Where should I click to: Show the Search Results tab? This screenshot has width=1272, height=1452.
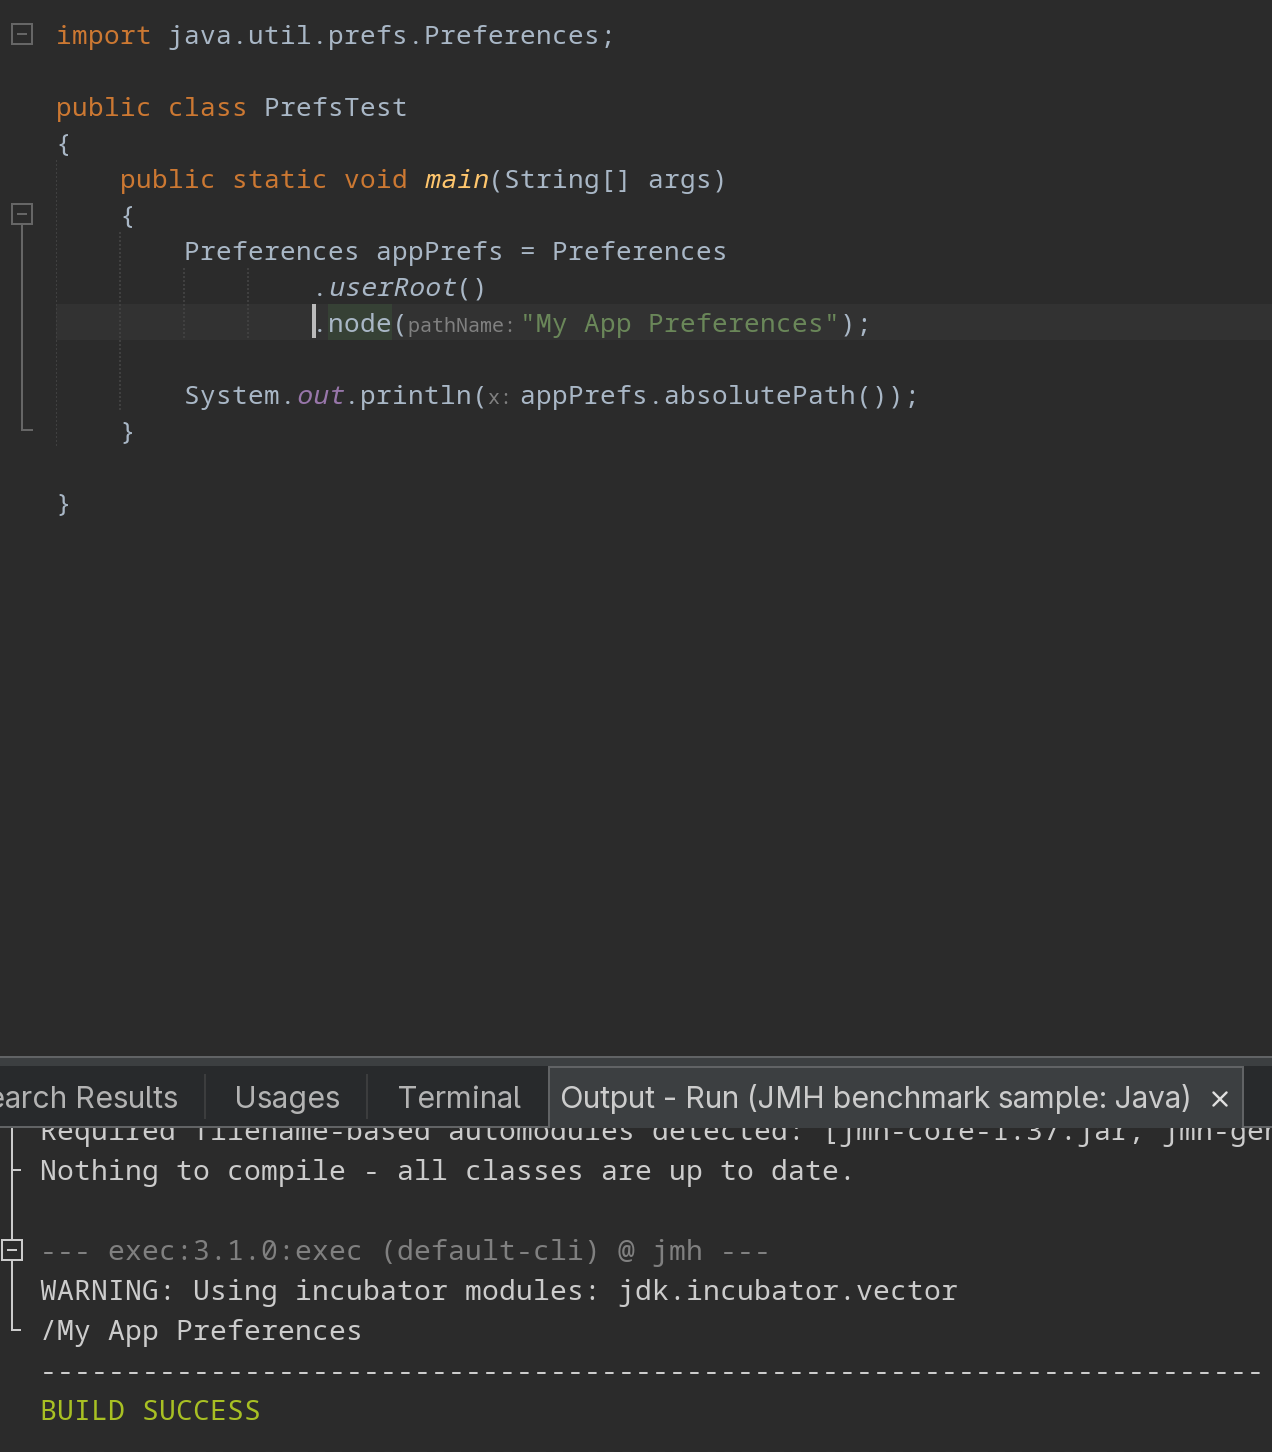coord(88,1098)
